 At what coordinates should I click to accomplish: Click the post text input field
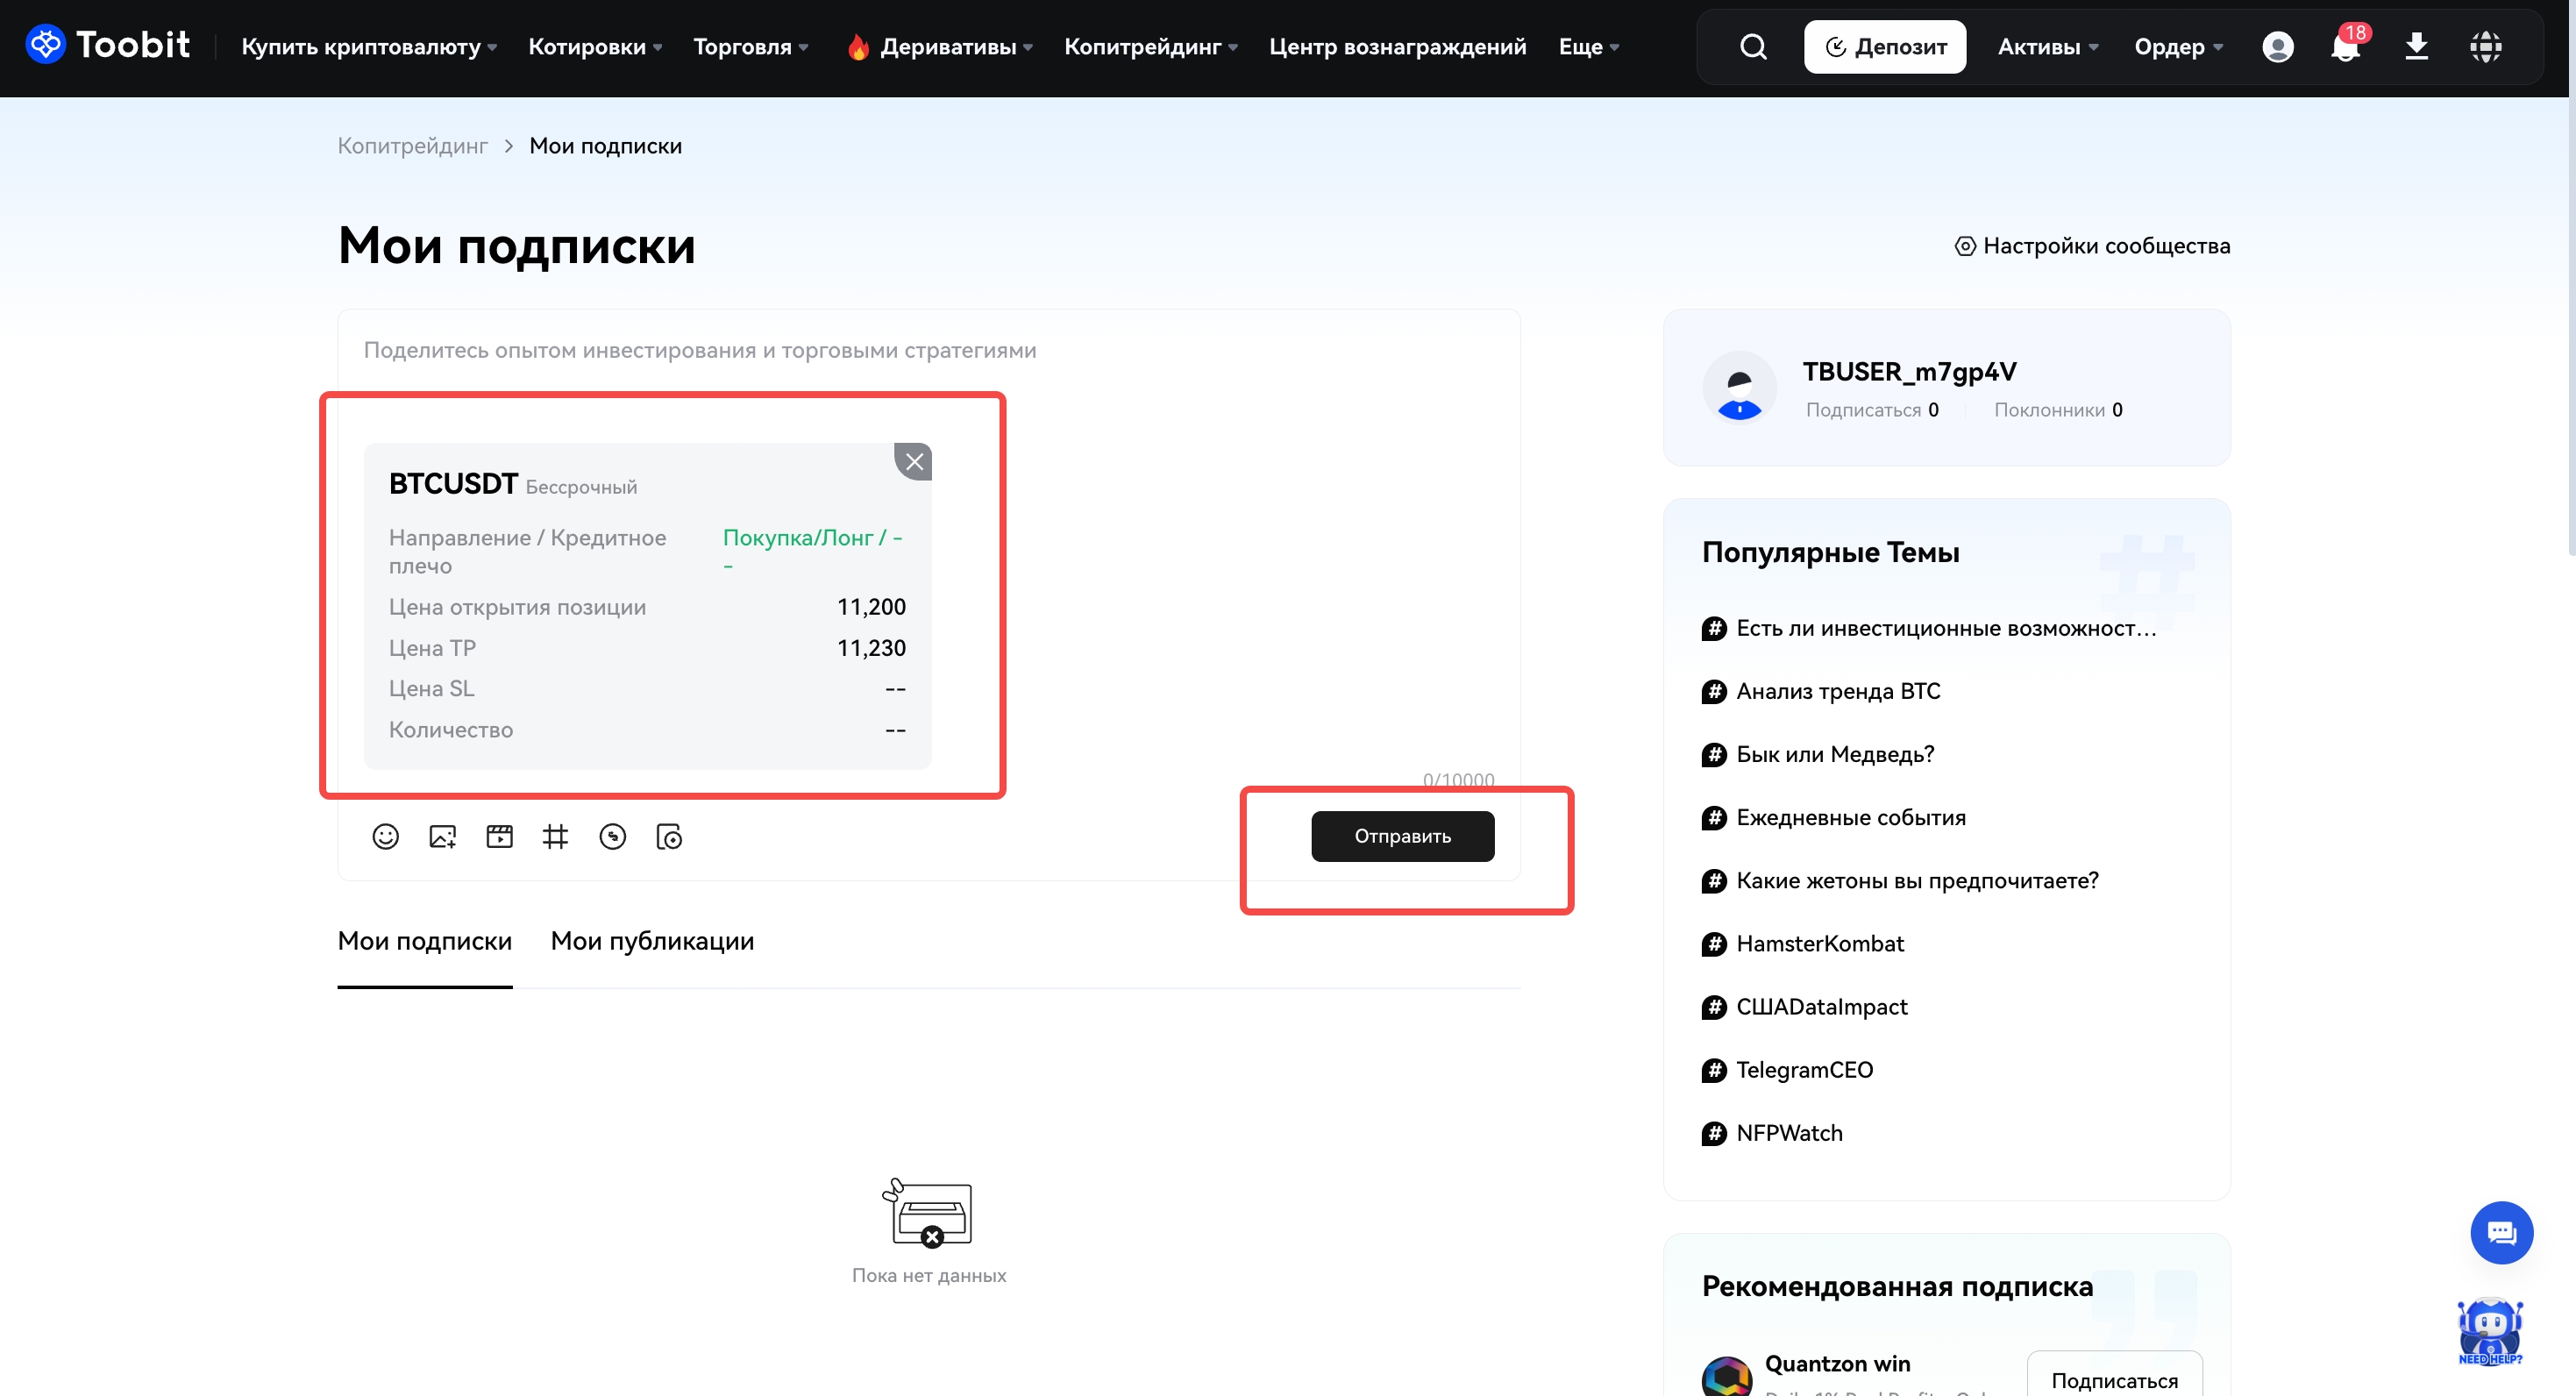point(928,351)
